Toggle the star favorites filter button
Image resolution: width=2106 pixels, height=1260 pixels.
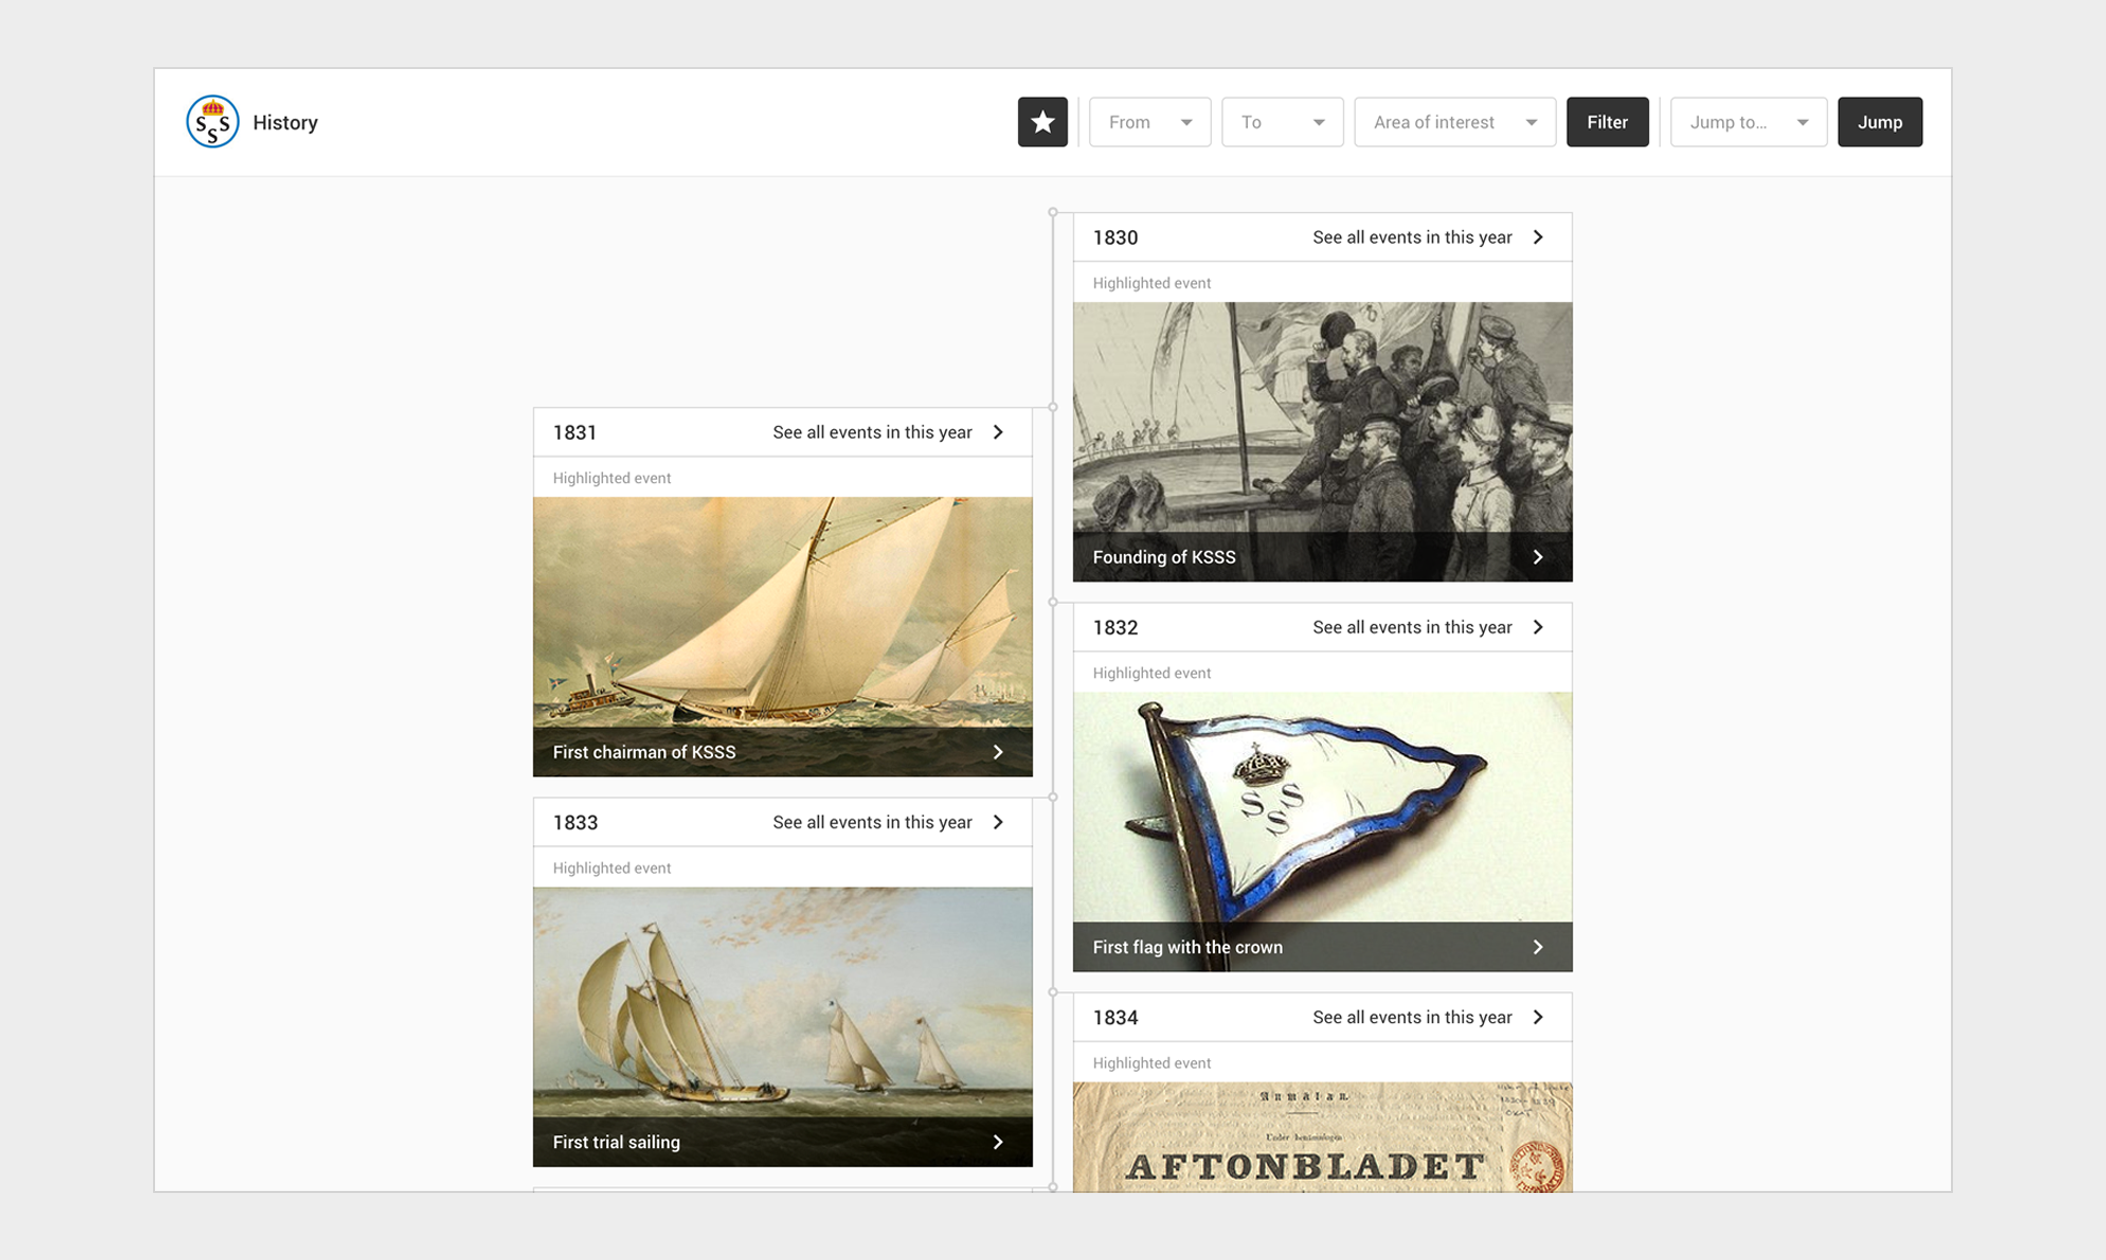(x=1042, y=122)
